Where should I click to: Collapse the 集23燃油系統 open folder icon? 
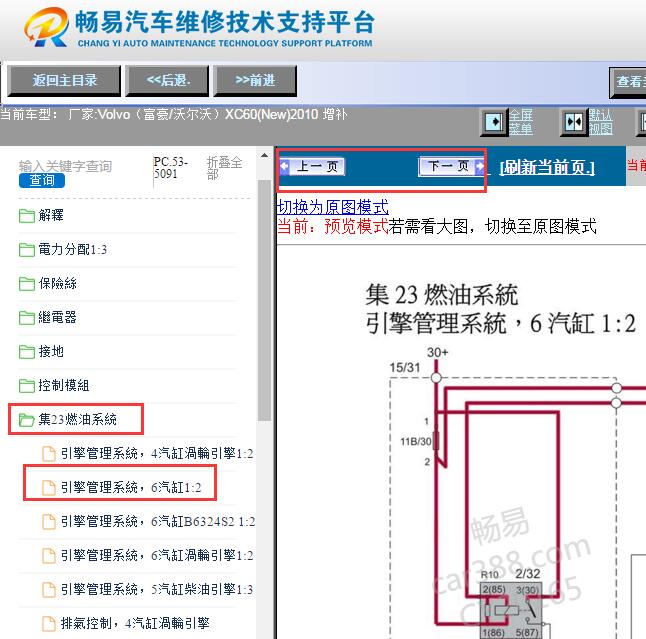pyautogui.click(x=27, y=420)
